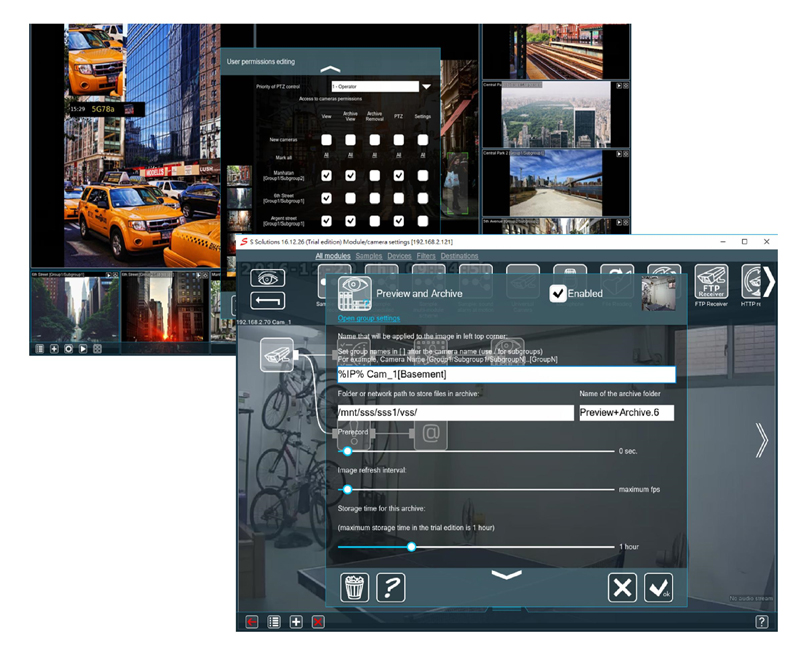This screenshot has width=800, height=650.
Task: Open PTZ priority dropdown arrow
Action: pos(427,87)
